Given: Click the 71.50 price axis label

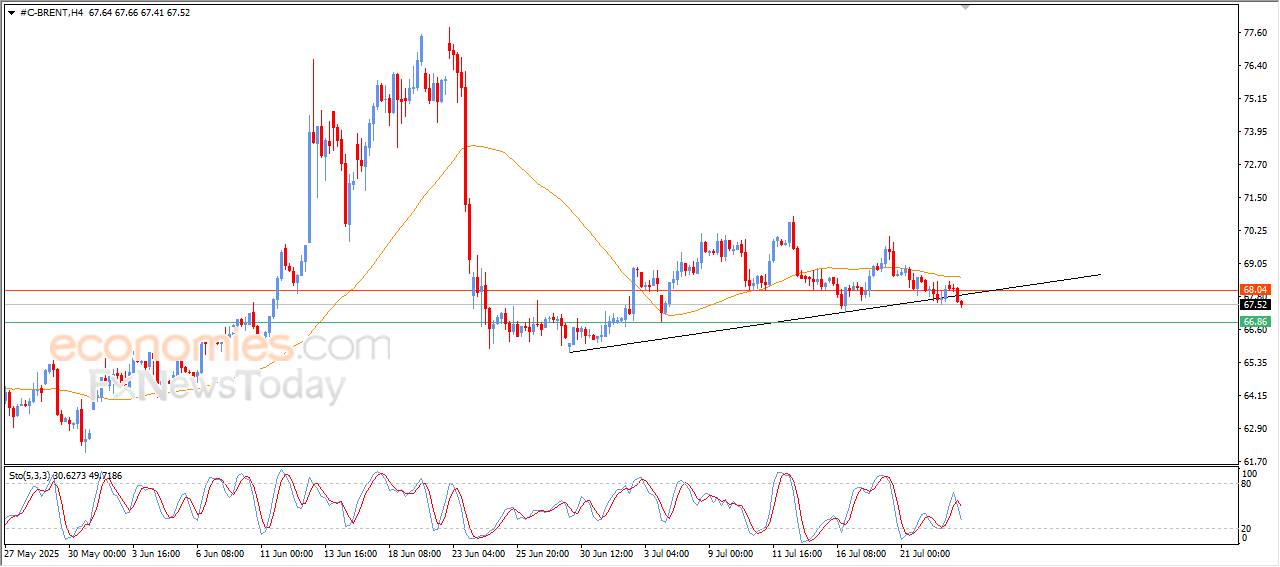Looking at the screenshot, I should (x=1255, y=198).
